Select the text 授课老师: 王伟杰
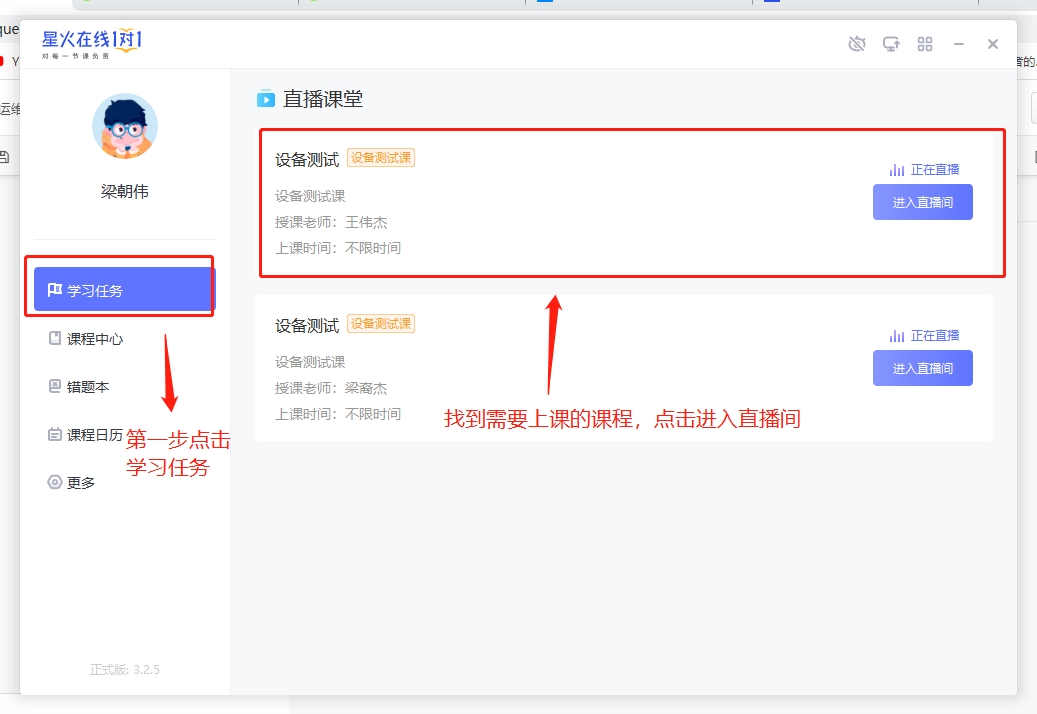This screenshot has height=714, width=1037. click(331, 222)
